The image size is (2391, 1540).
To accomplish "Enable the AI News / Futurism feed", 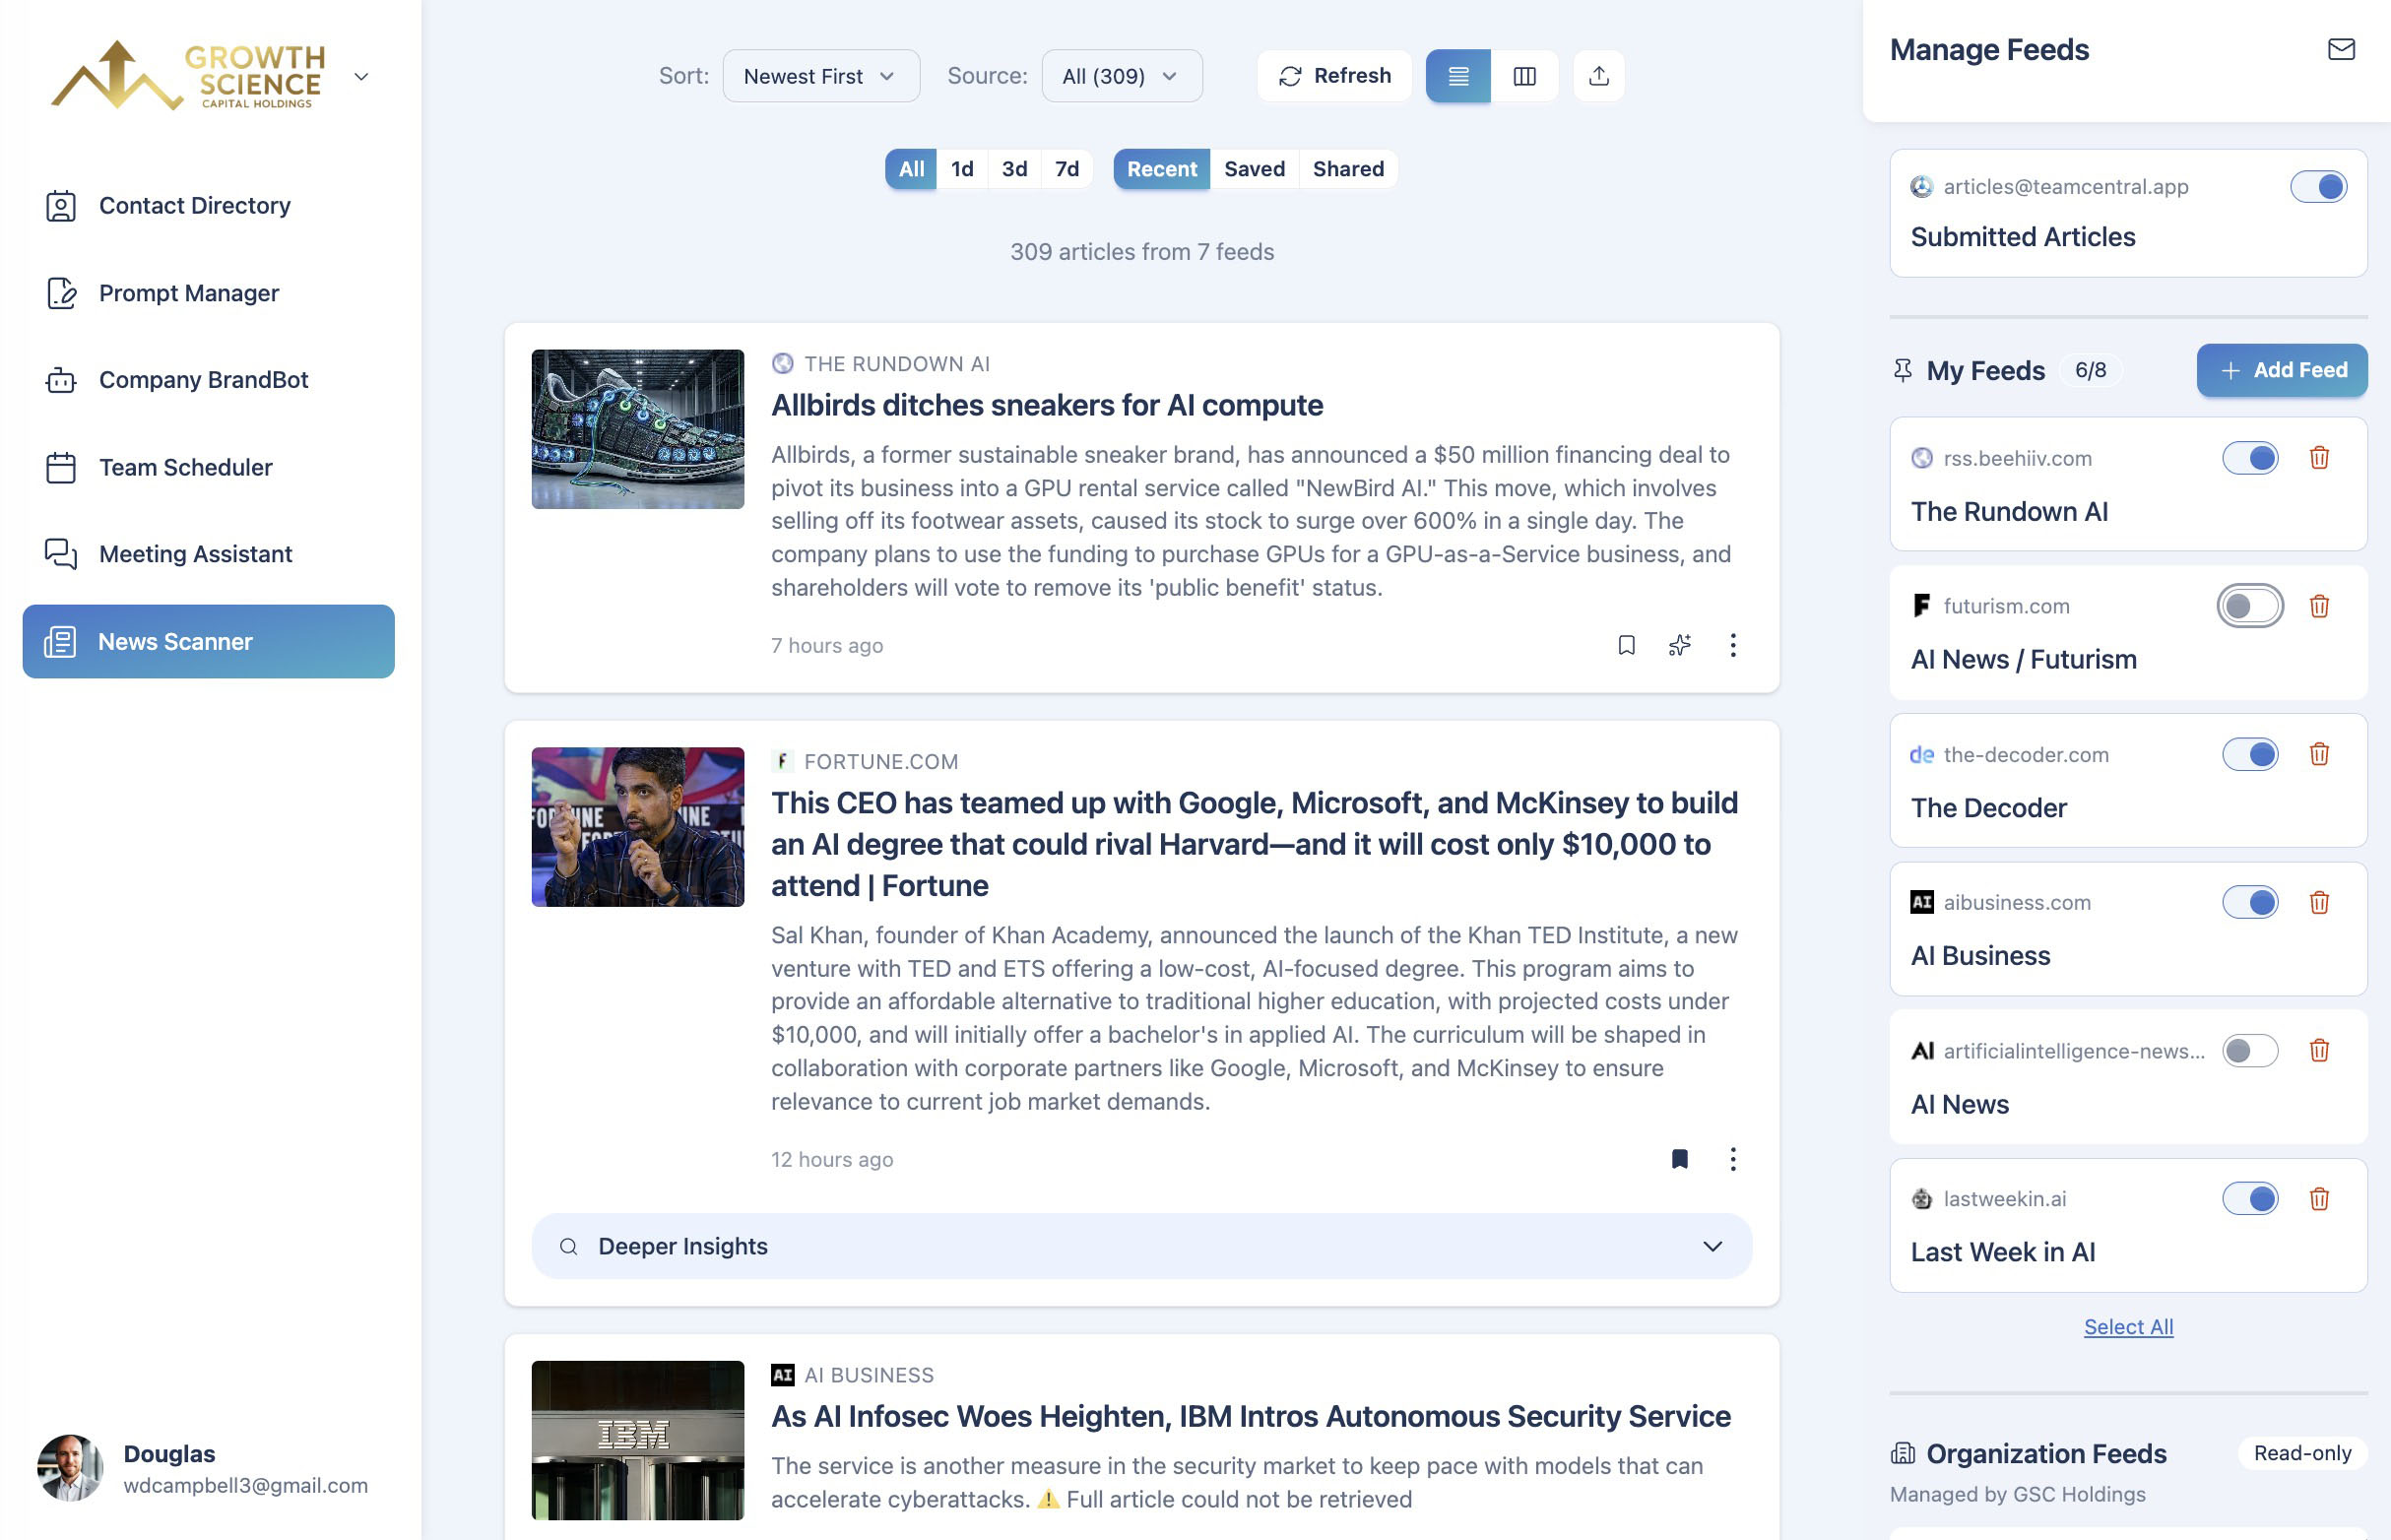I will (x=2250, y=606).
